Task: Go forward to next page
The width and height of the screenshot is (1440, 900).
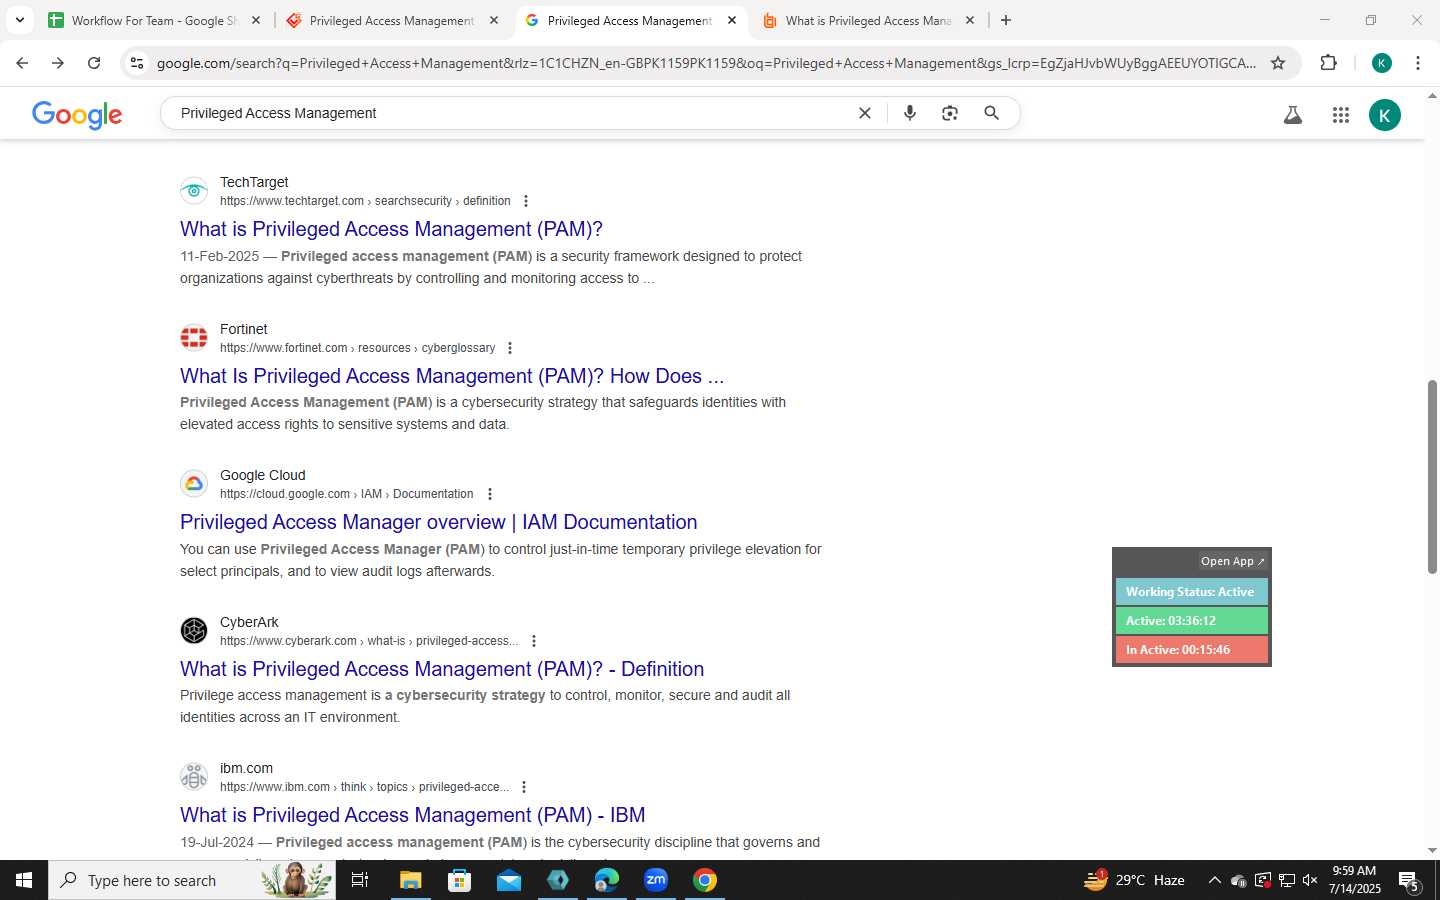Action: pos(58,63)
